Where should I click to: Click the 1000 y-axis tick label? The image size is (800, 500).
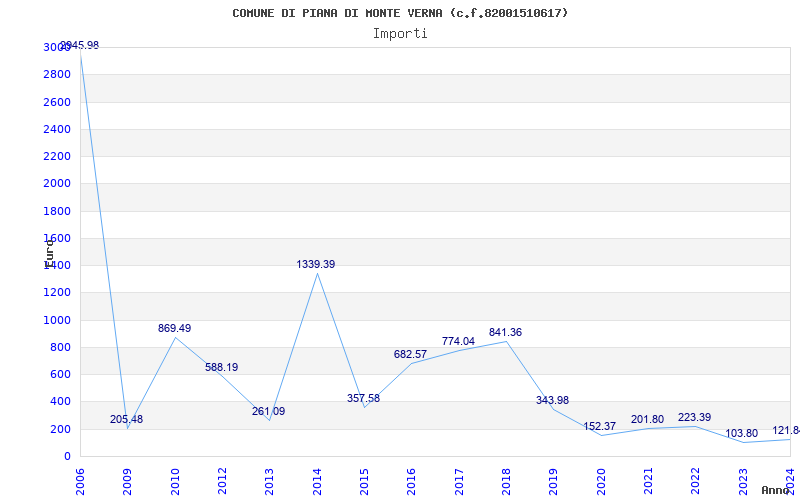pos(56,320)
